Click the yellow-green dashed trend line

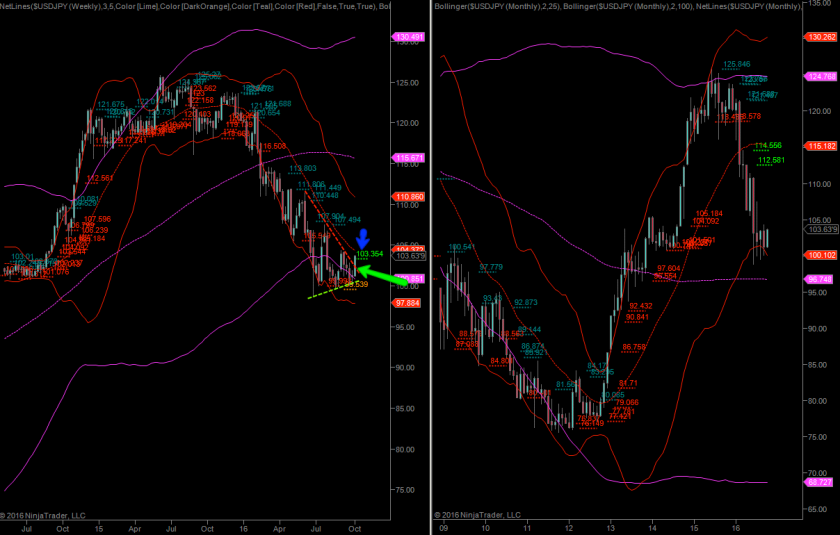331,291
